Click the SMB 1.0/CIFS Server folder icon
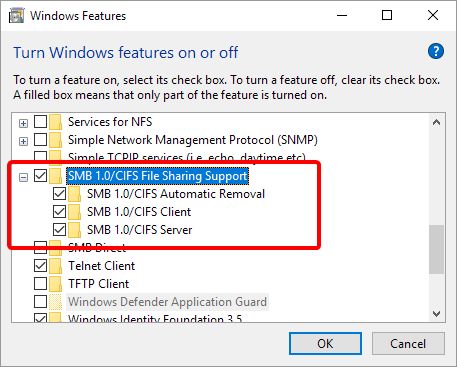The height and width of the screenshot is (367, 457). coord(75,230)
